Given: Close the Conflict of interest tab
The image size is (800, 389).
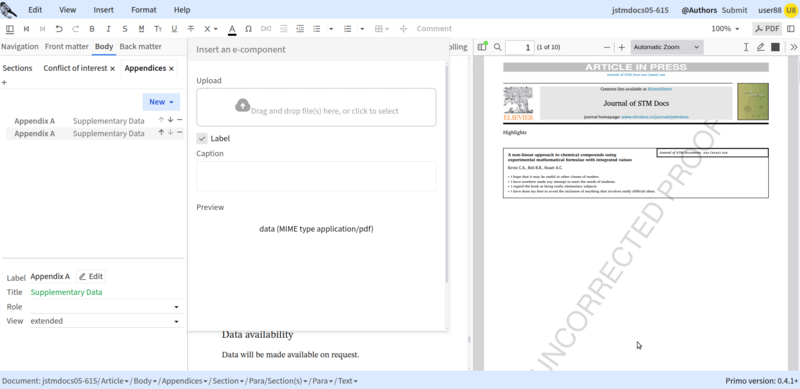Looking at the screenshot, I should (x=112, y=68).
